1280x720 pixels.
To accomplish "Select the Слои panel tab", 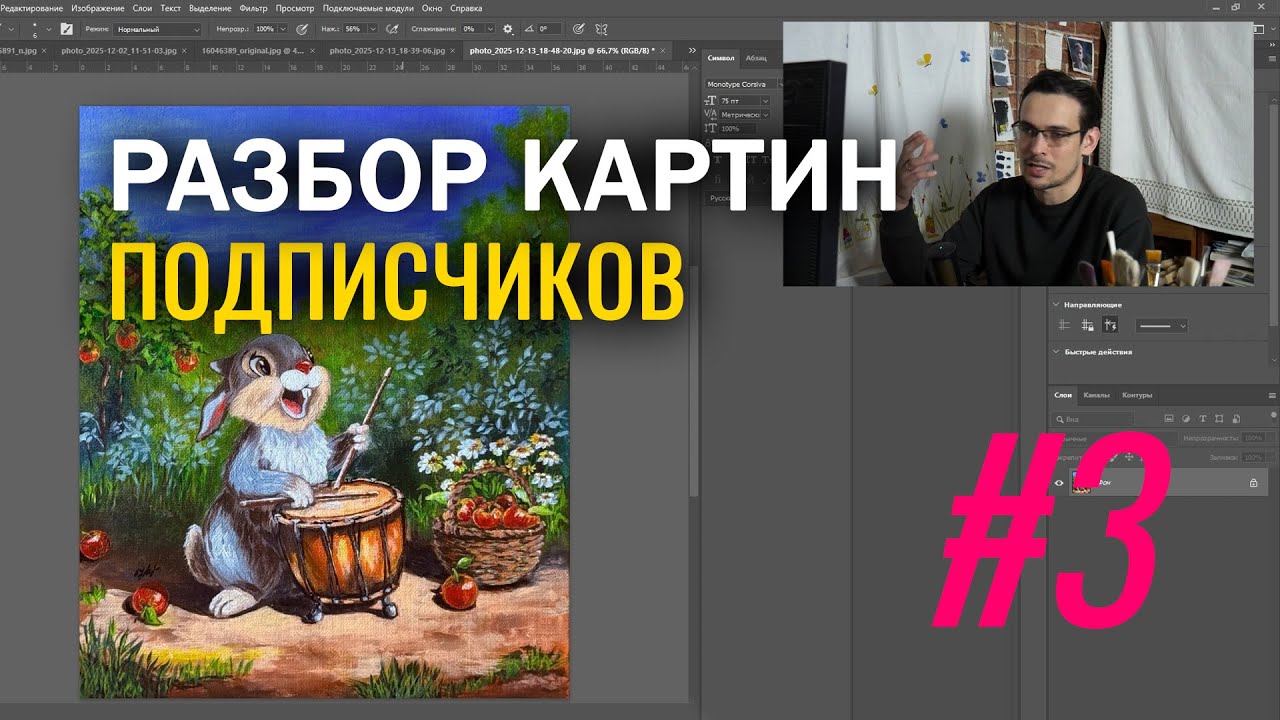I will (1064, 395).
